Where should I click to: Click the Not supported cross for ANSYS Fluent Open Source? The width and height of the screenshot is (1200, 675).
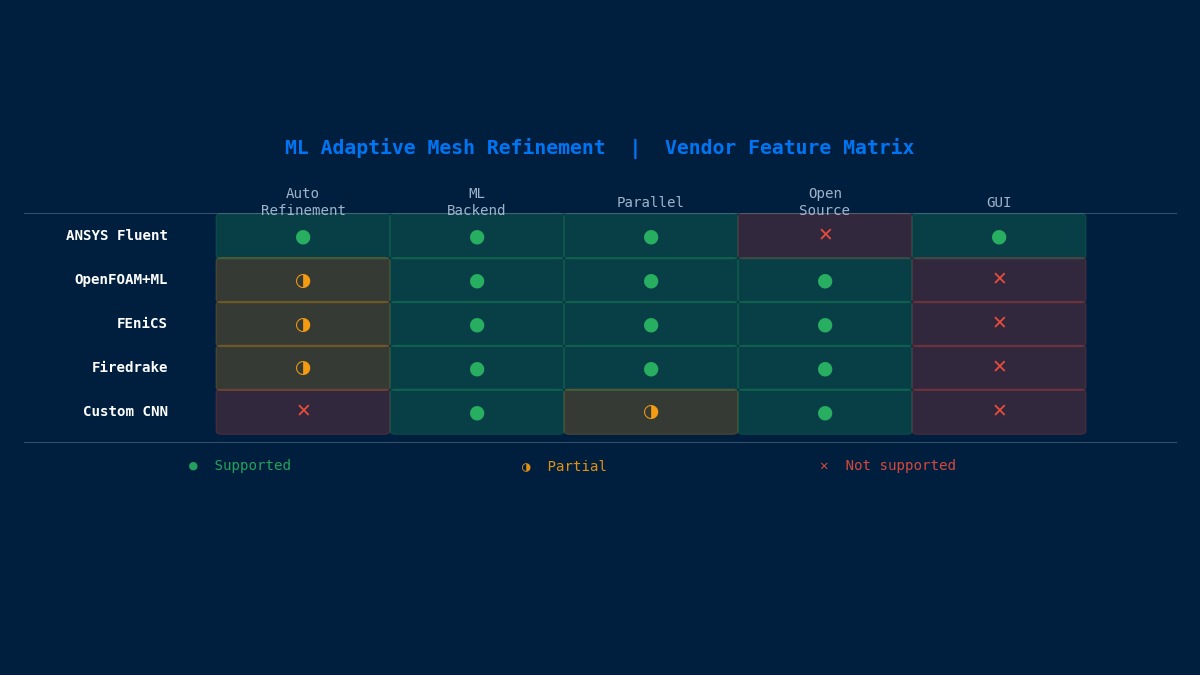click(x=825, y=234)
